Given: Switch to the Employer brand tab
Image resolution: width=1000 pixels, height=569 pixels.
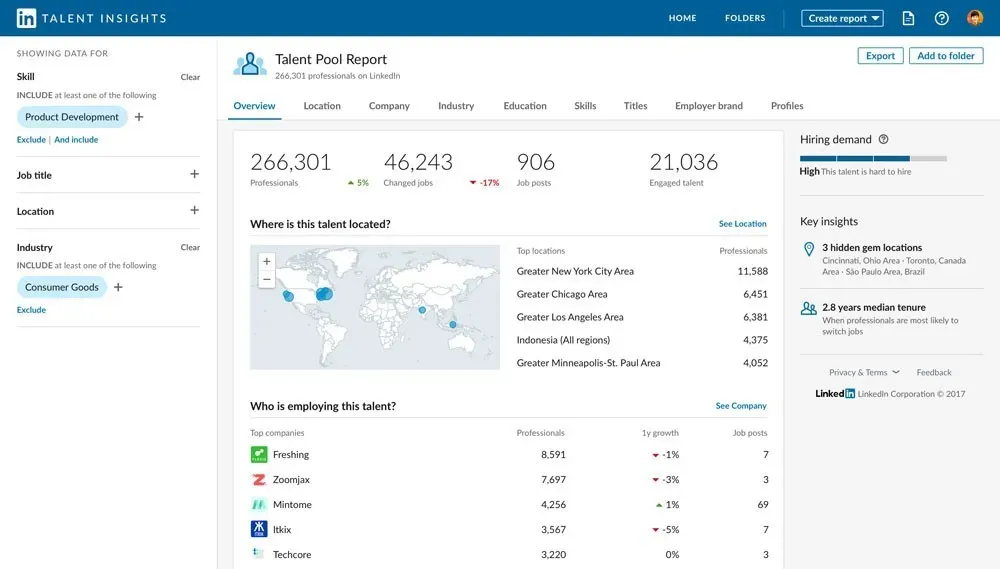Looking at the screenshot, I should [708, 106].
